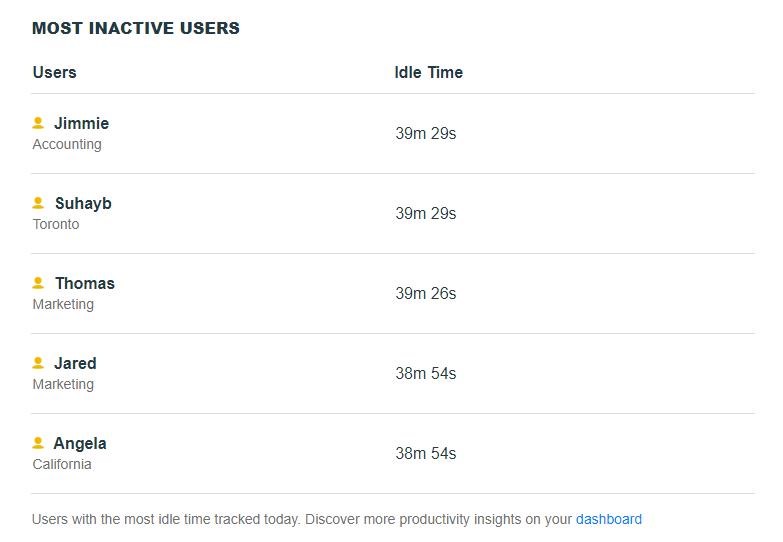Click Jared's Marketing group label
This screenshot has height=542, width=783.
click(63, 384)
